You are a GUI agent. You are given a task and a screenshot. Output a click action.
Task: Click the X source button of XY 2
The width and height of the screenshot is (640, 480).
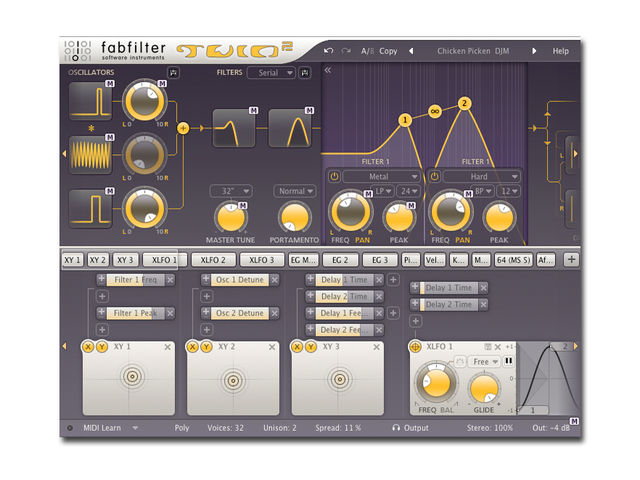click(x=192, y=347)
